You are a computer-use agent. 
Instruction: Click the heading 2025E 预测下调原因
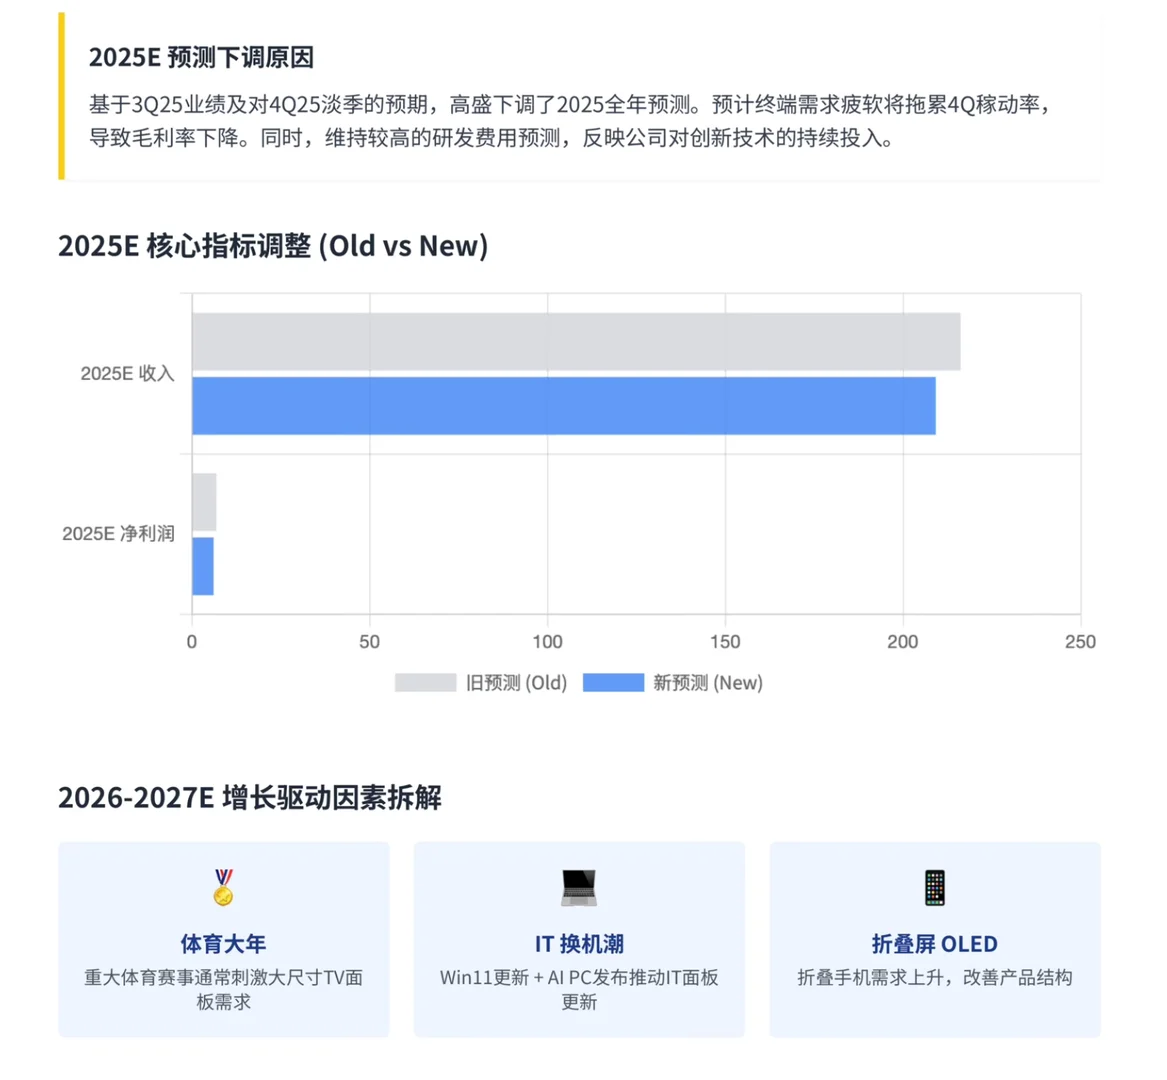tap(202, 57)
